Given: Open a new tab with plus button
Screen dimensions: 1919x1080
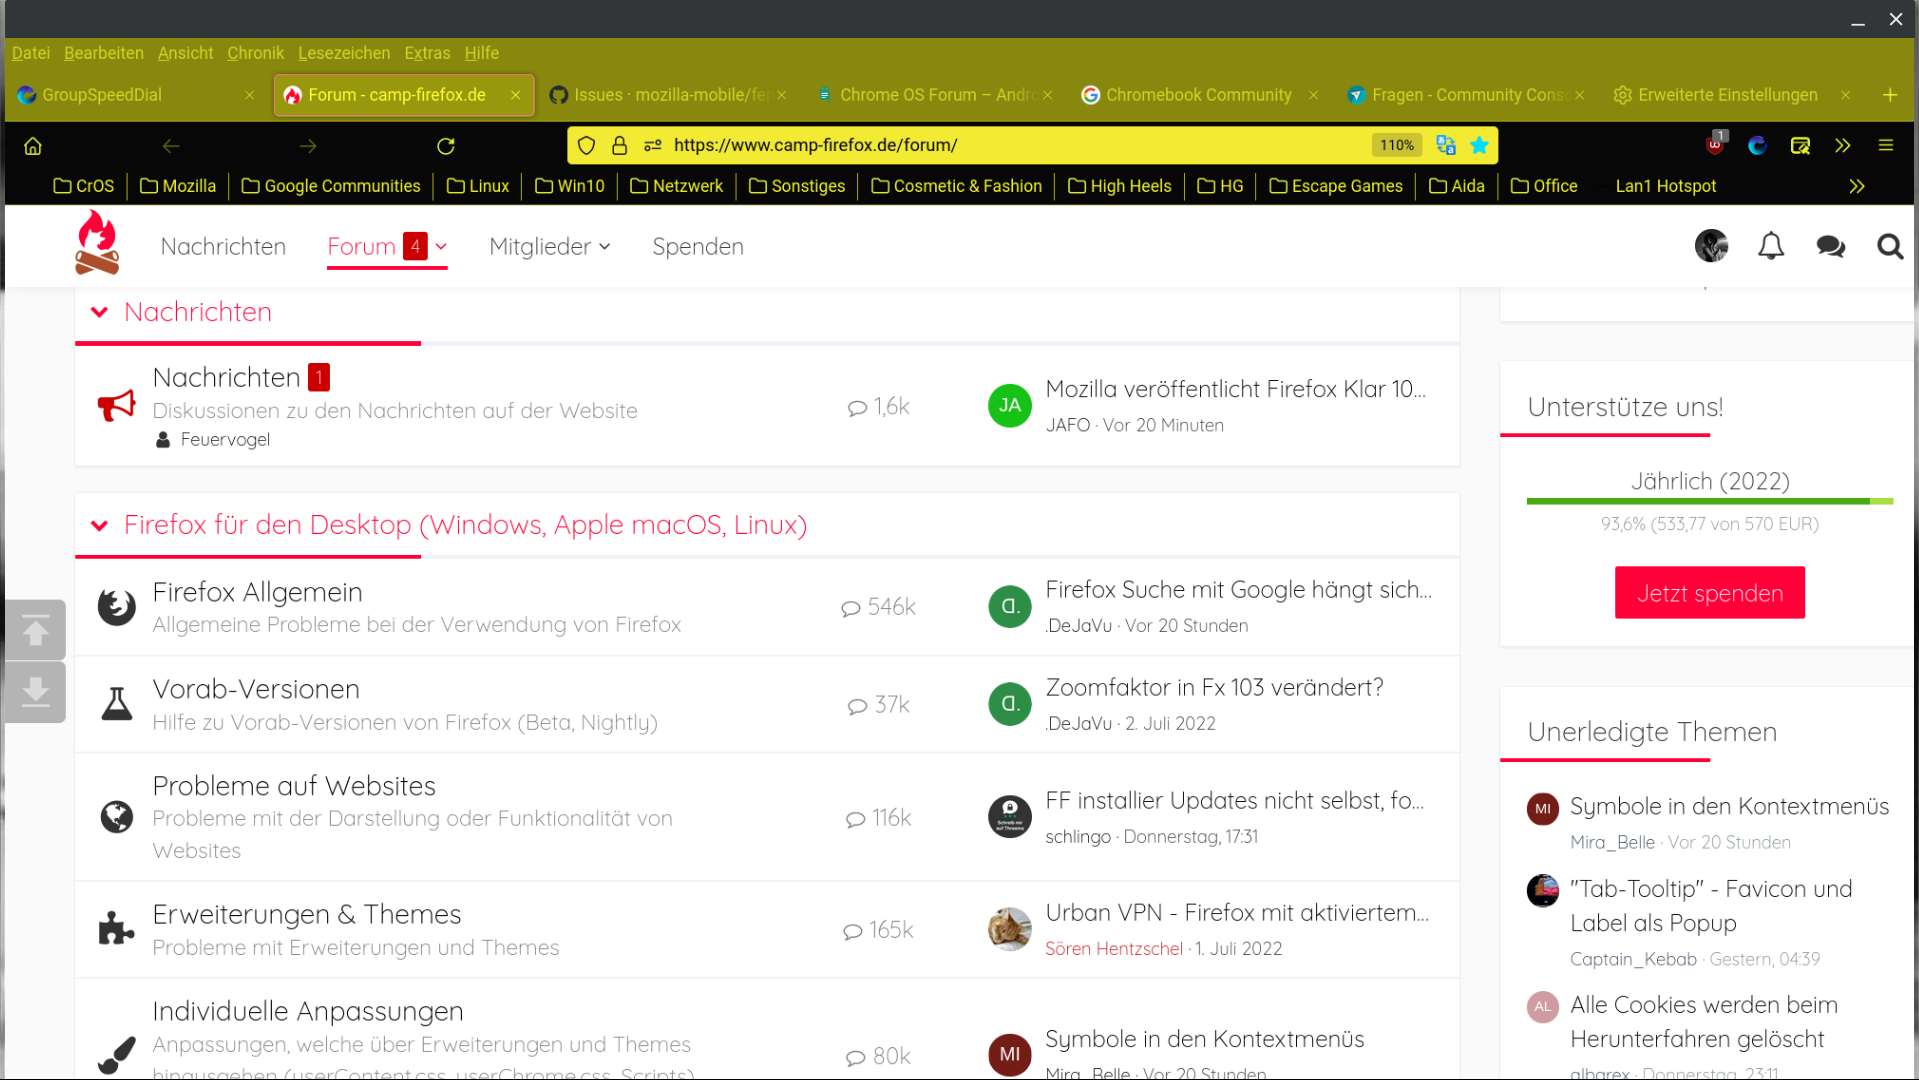Looking at the screenshot, I should (1890, 95).
